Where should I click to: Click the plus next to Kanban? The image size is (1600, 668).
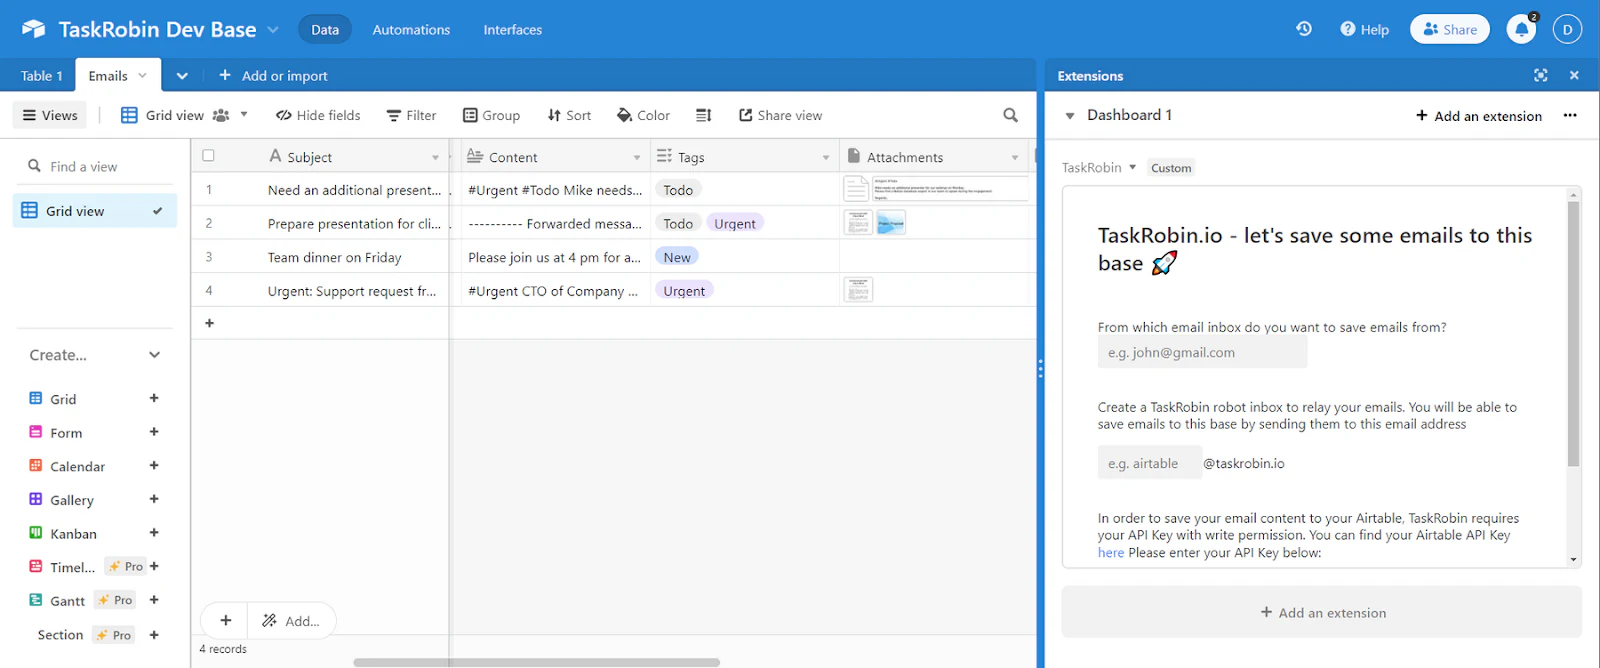coord(154,533)
